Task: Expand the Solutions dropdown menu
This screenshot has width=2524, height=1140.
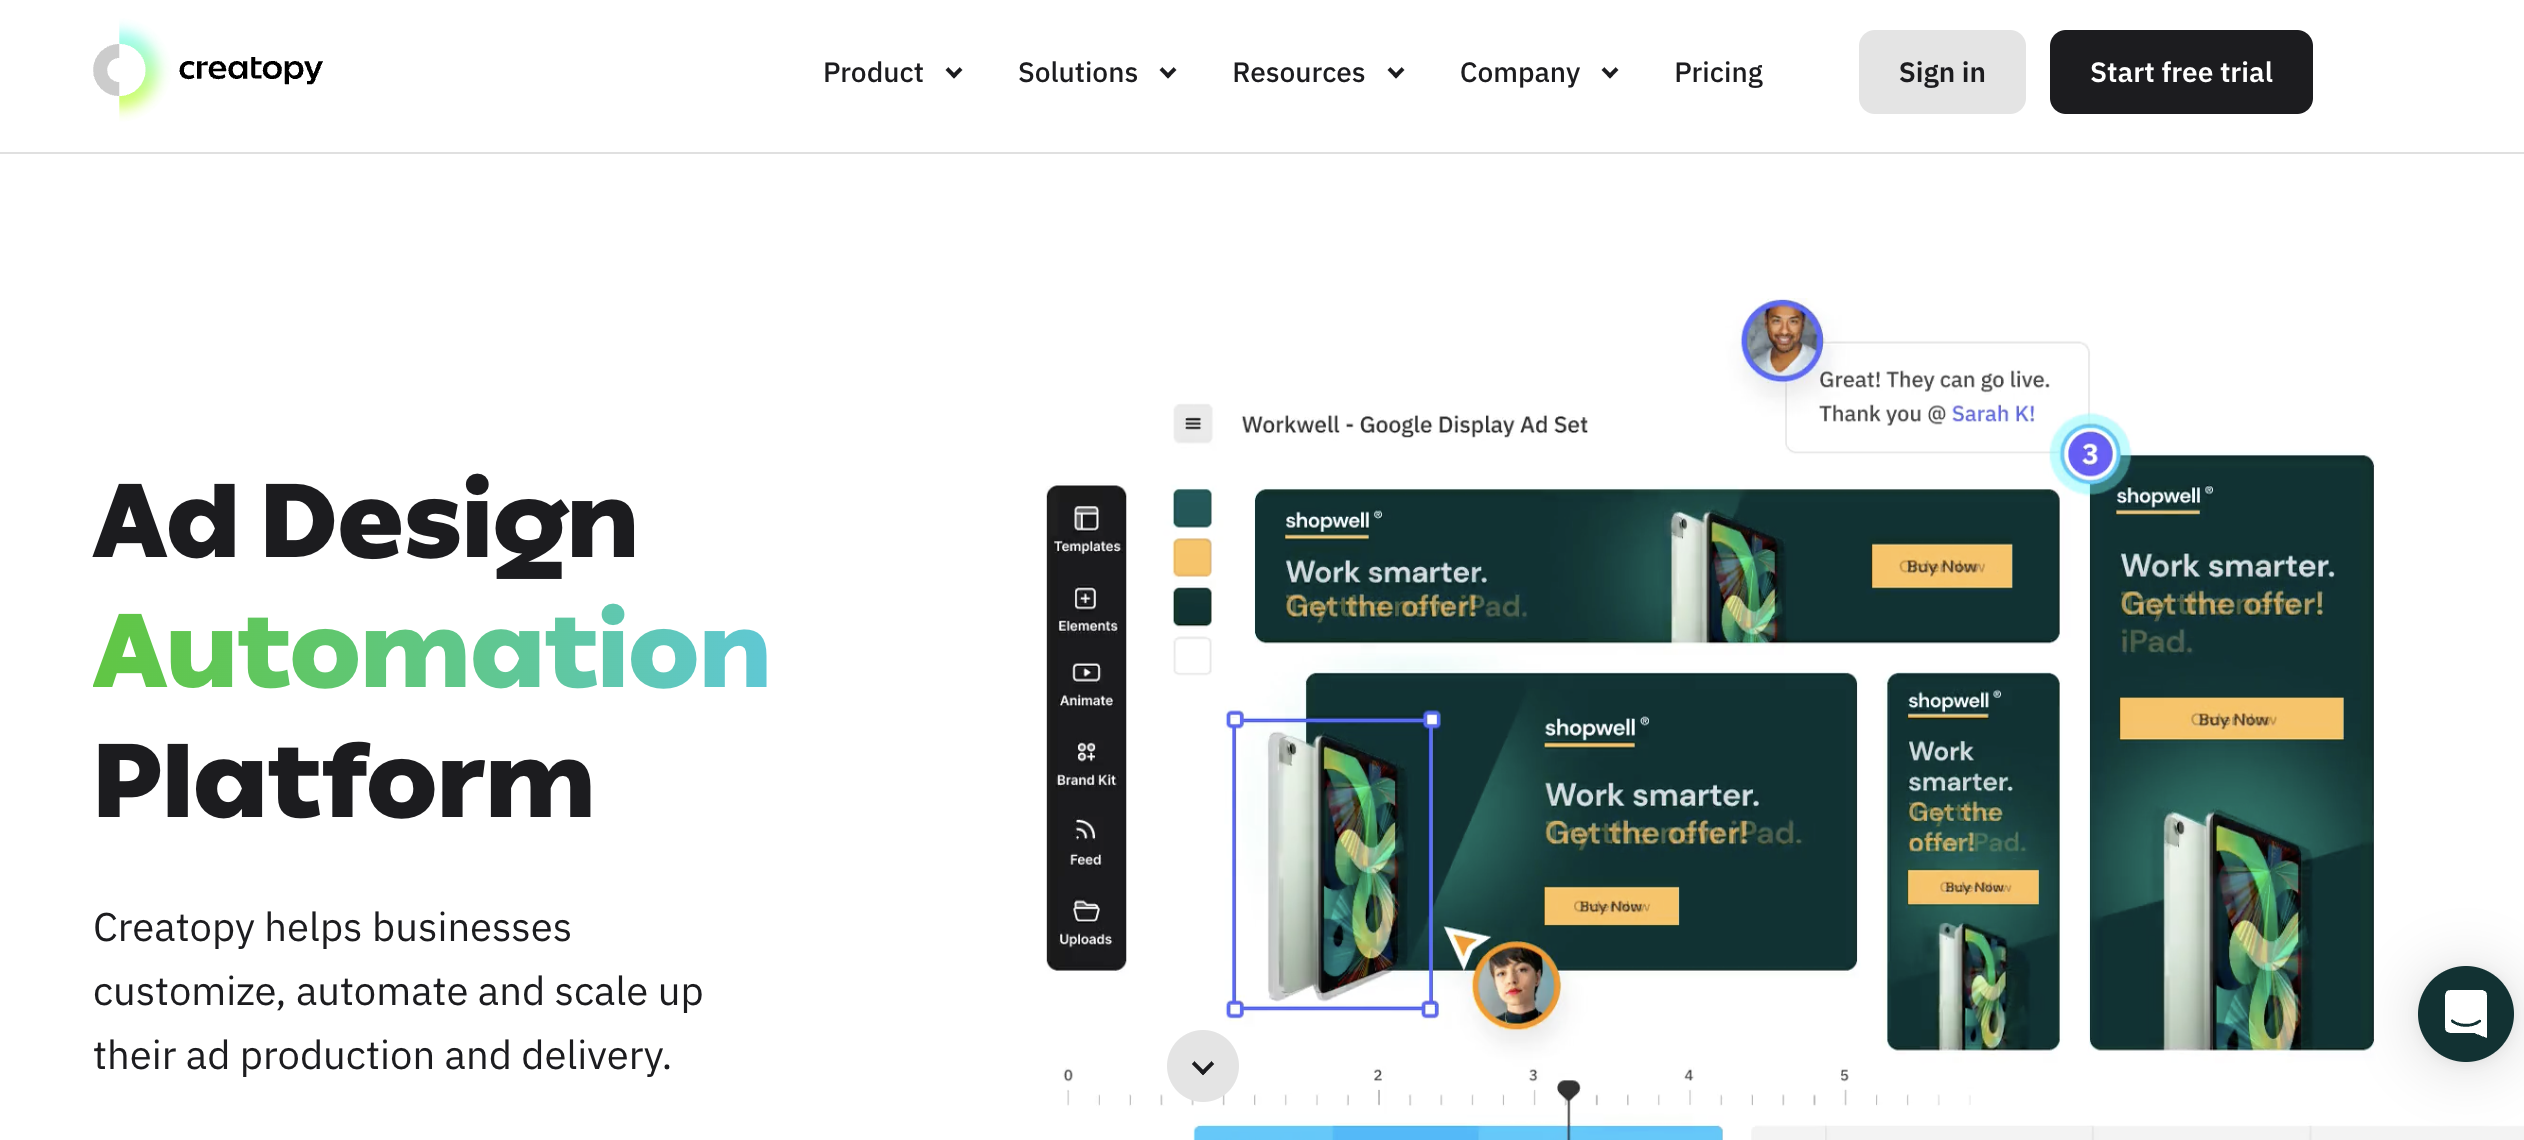Action: 1097,72
